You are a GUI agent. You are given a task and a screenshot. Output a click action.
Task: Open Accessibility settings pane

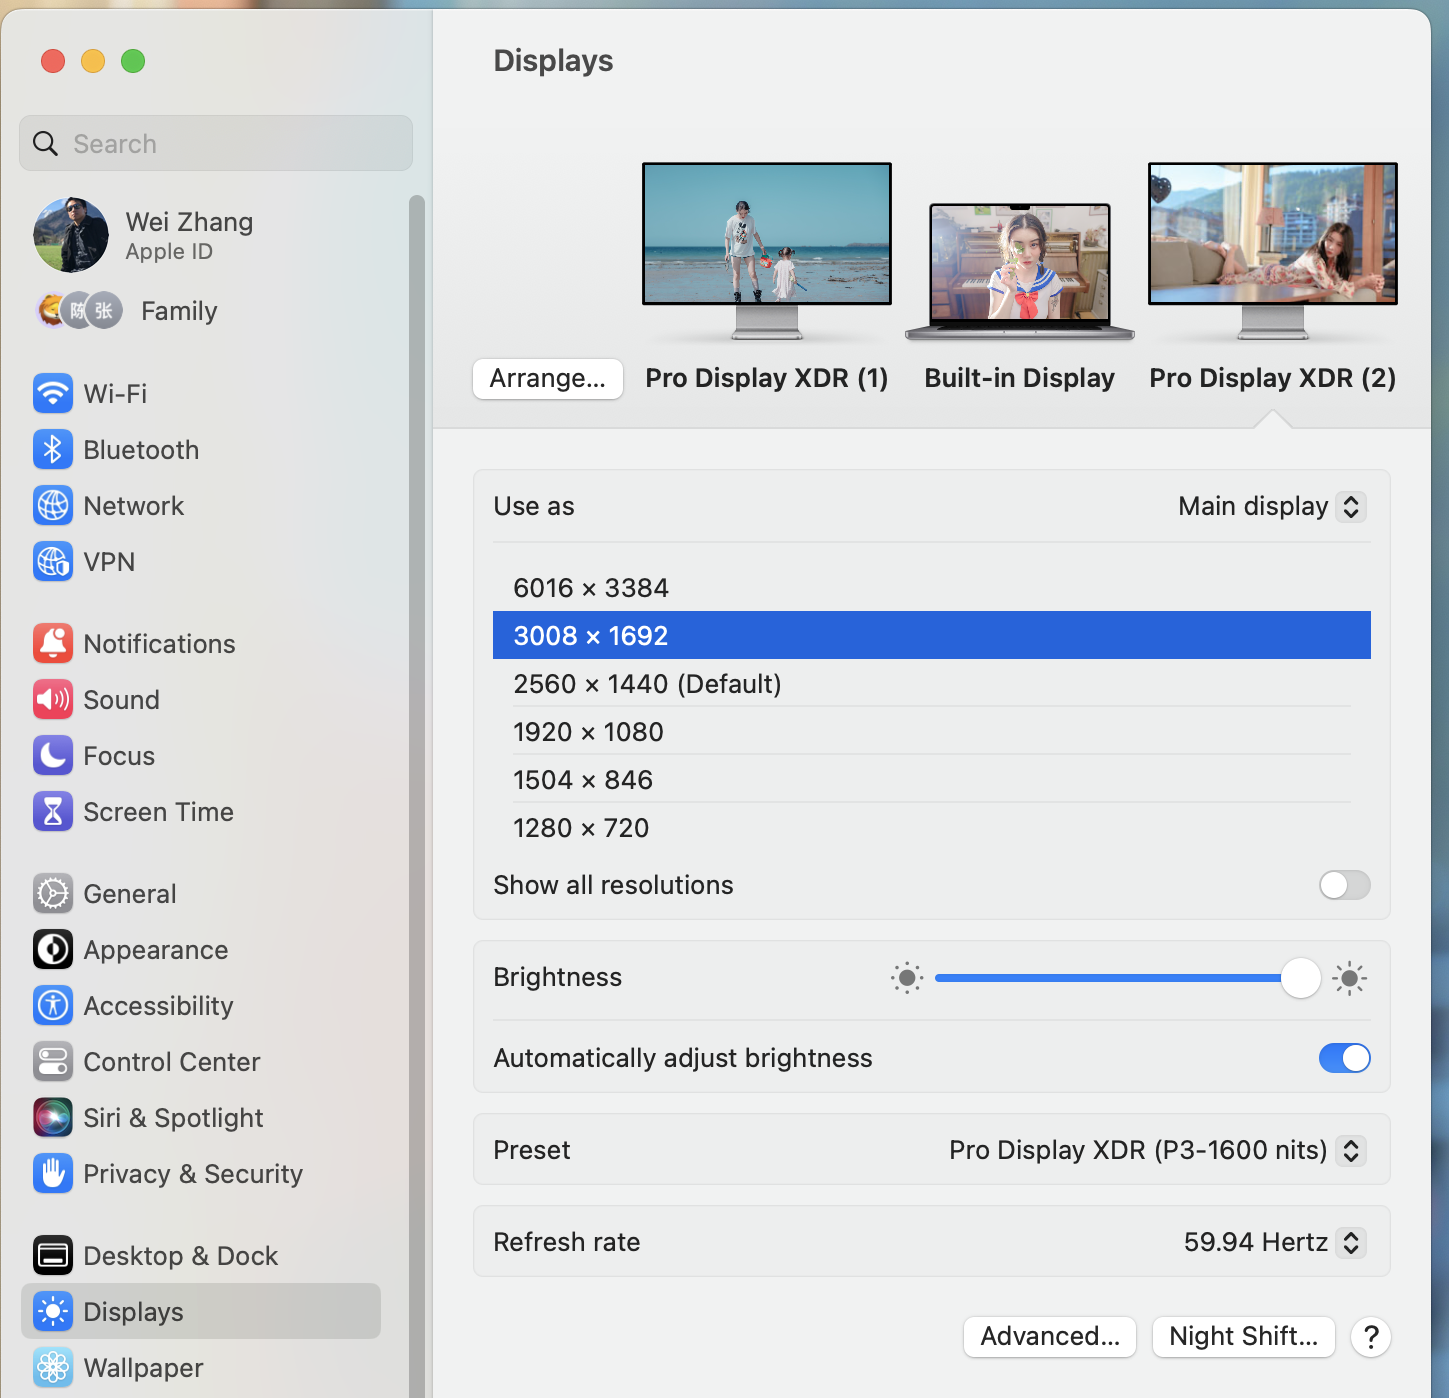201,1006
